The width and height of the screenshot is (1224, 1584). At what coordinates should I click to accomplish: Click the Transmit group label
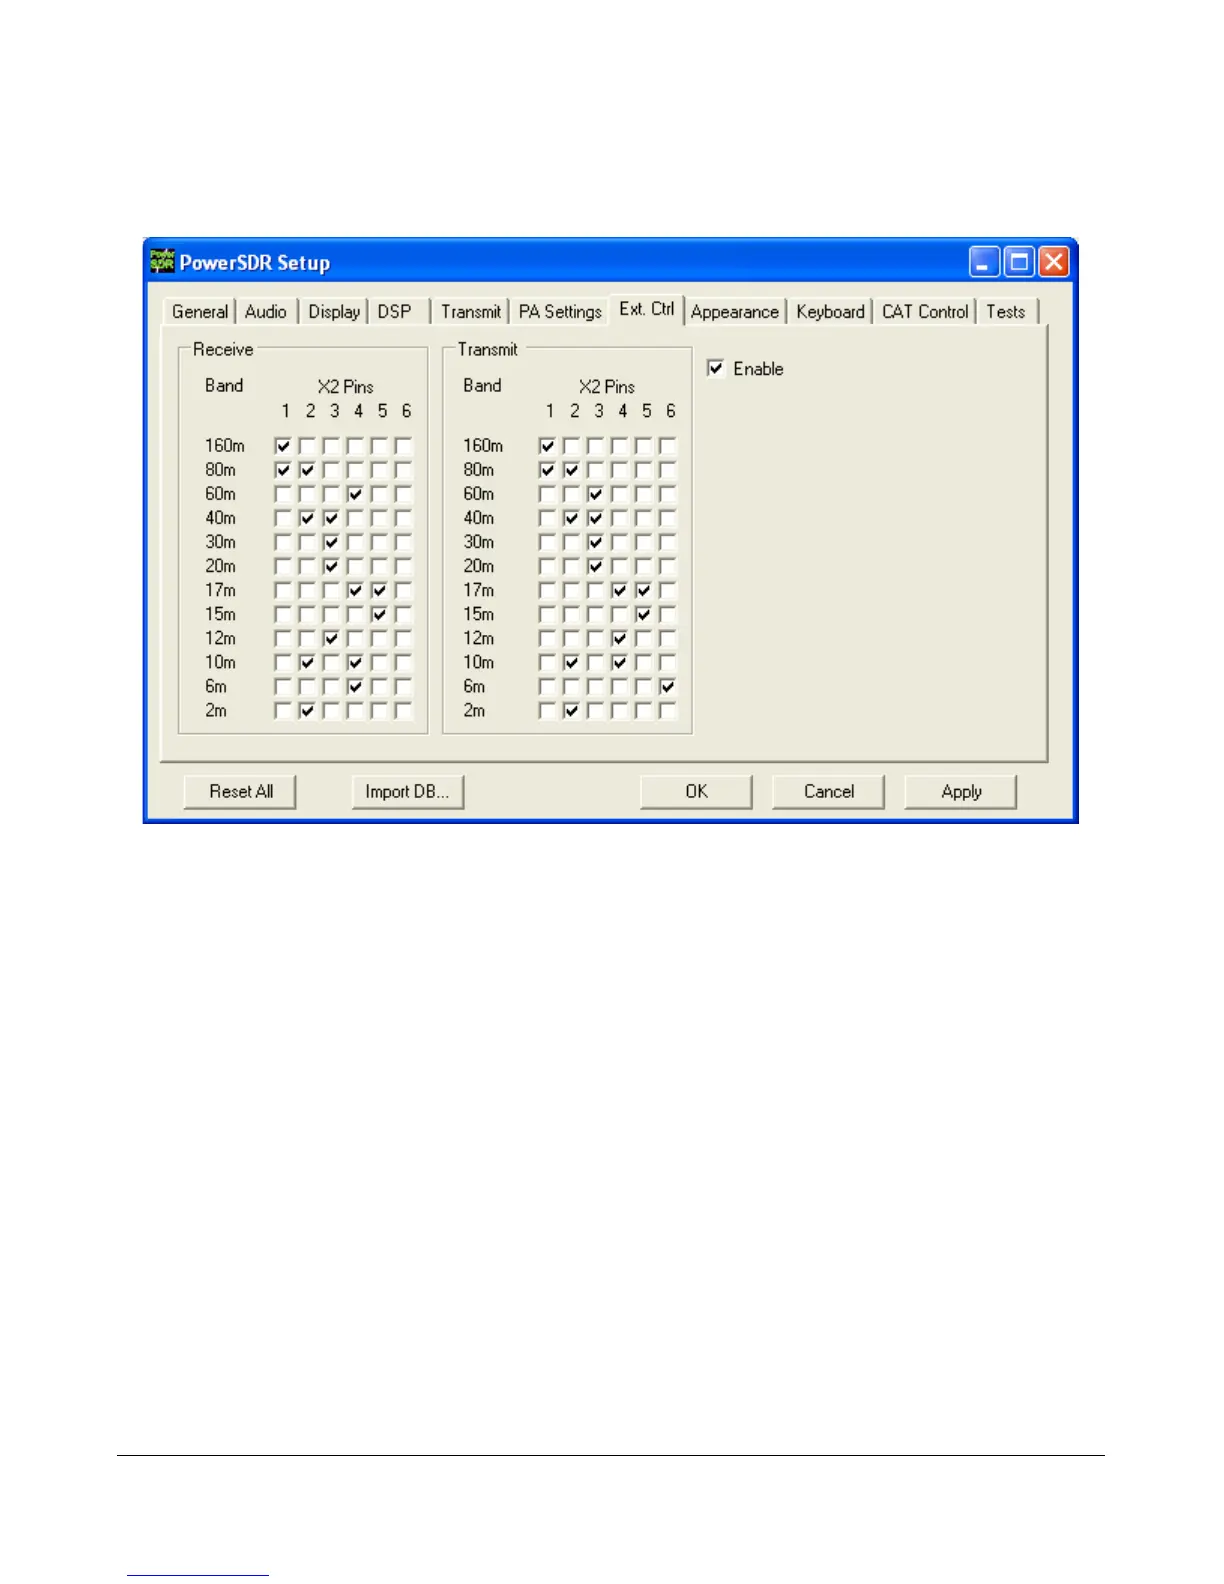(488, 349)
